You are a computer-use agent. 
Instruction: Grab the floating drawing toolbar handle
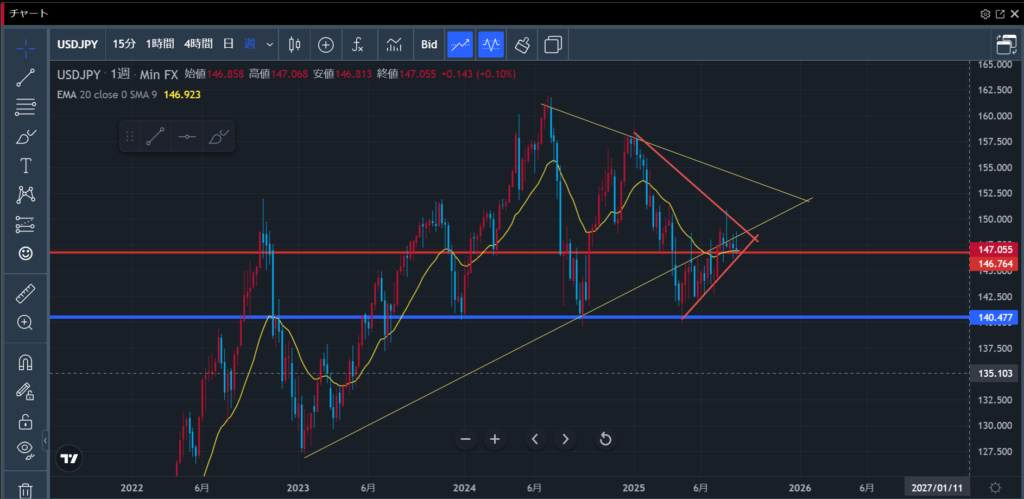(130, 137)
